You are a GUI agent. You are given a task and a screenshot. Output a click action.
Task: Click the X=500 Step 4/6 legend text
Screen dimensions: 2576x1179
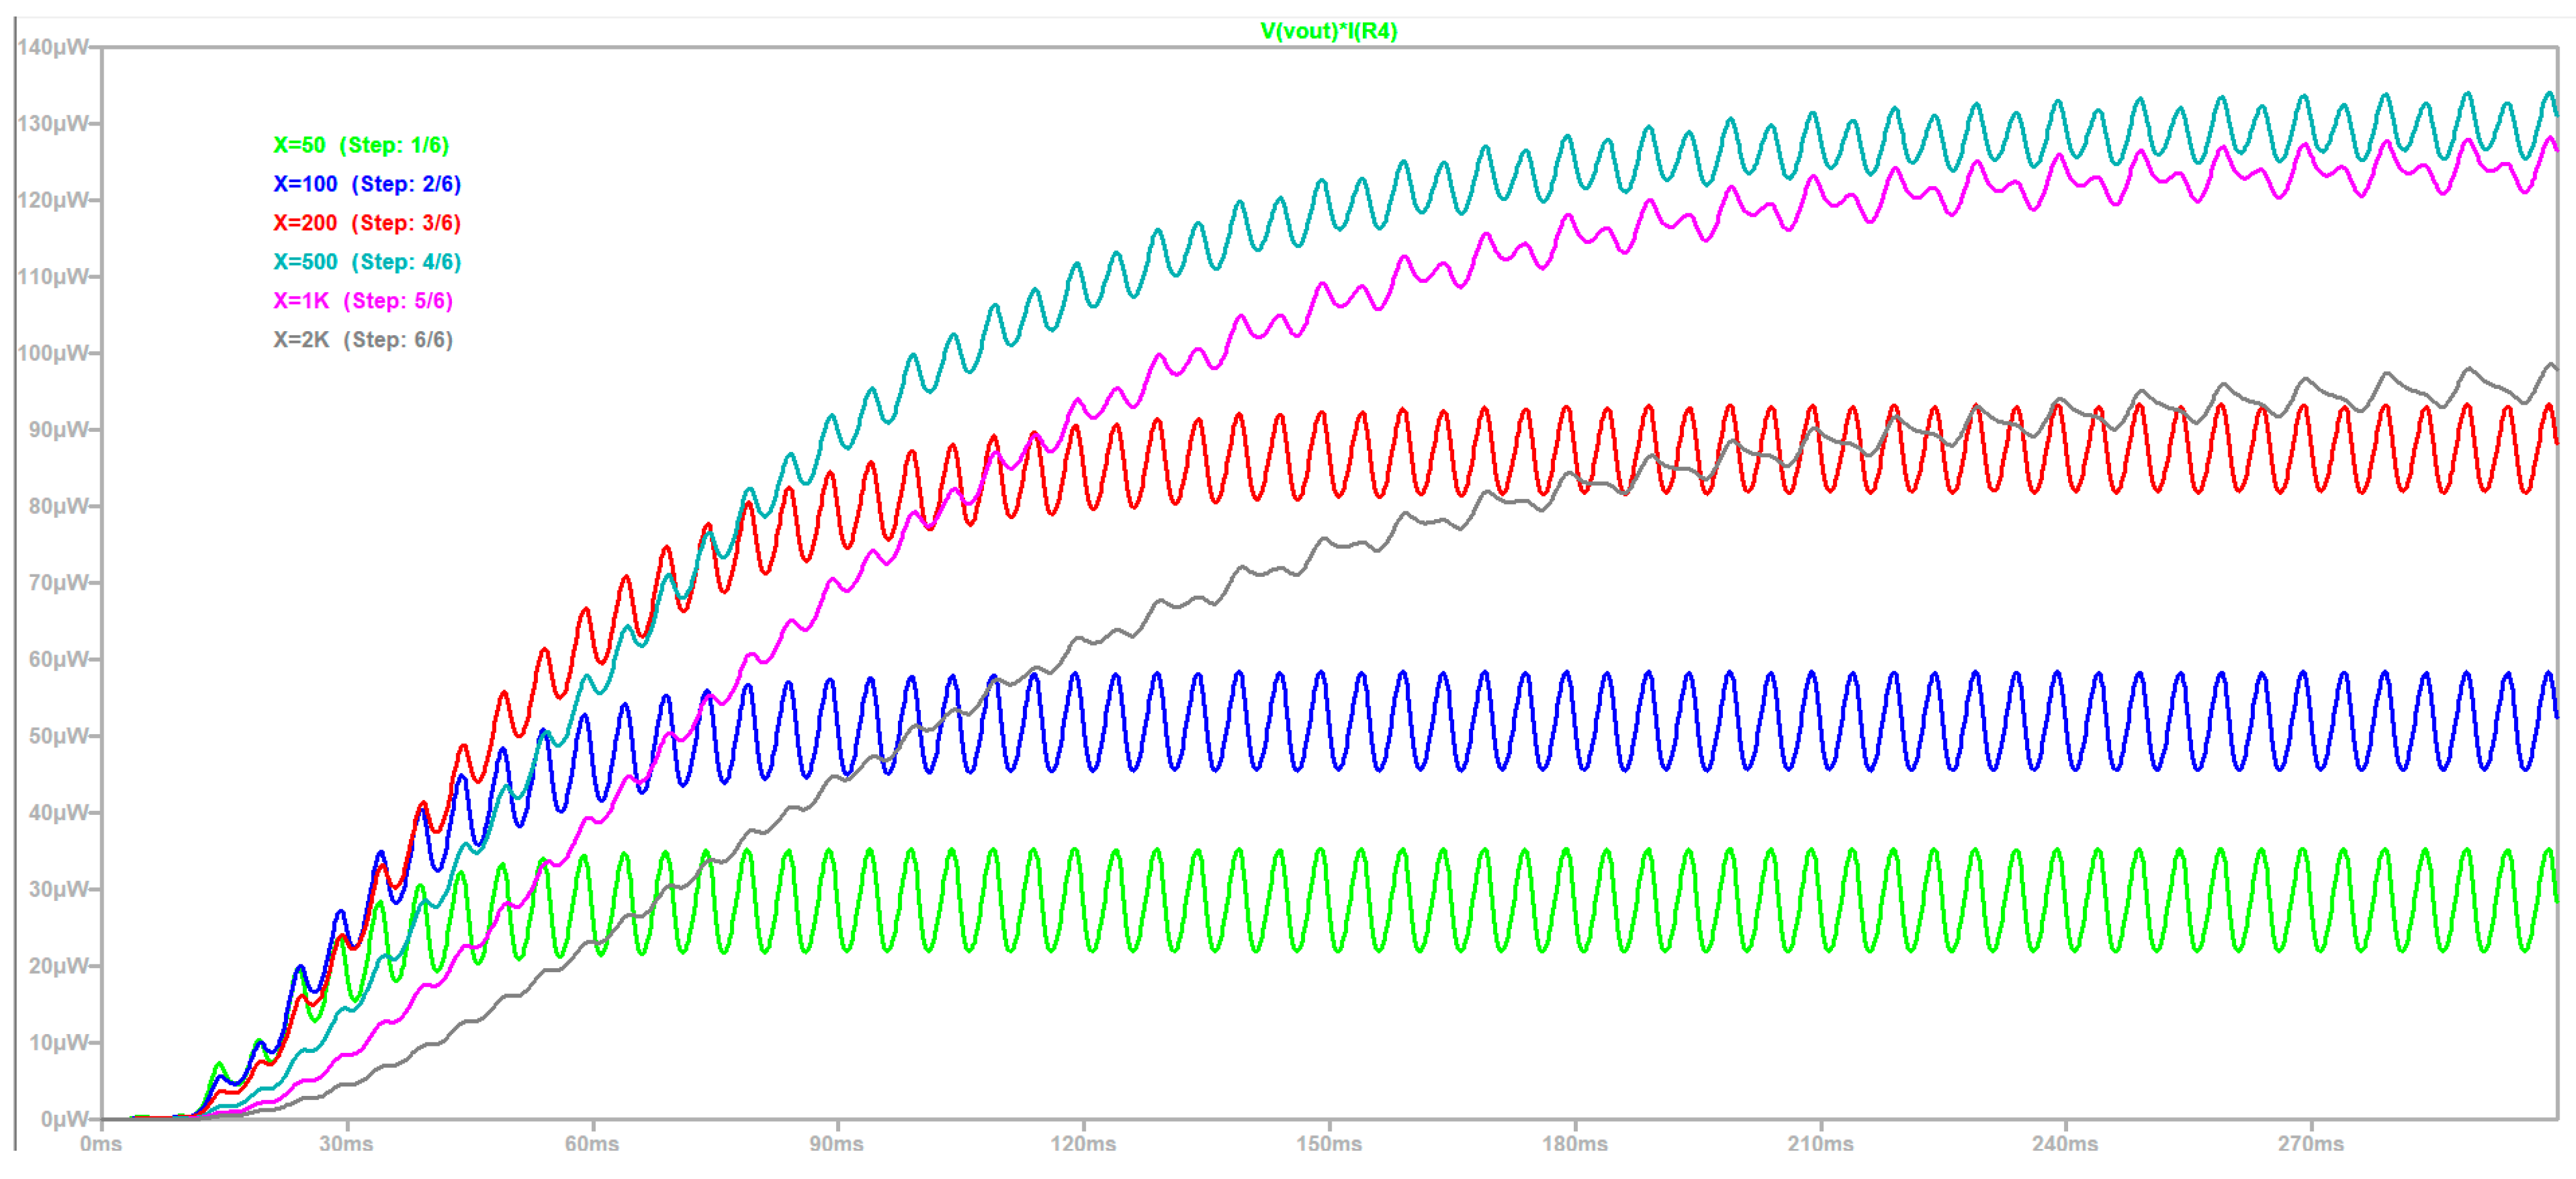[x=367, y=262]
